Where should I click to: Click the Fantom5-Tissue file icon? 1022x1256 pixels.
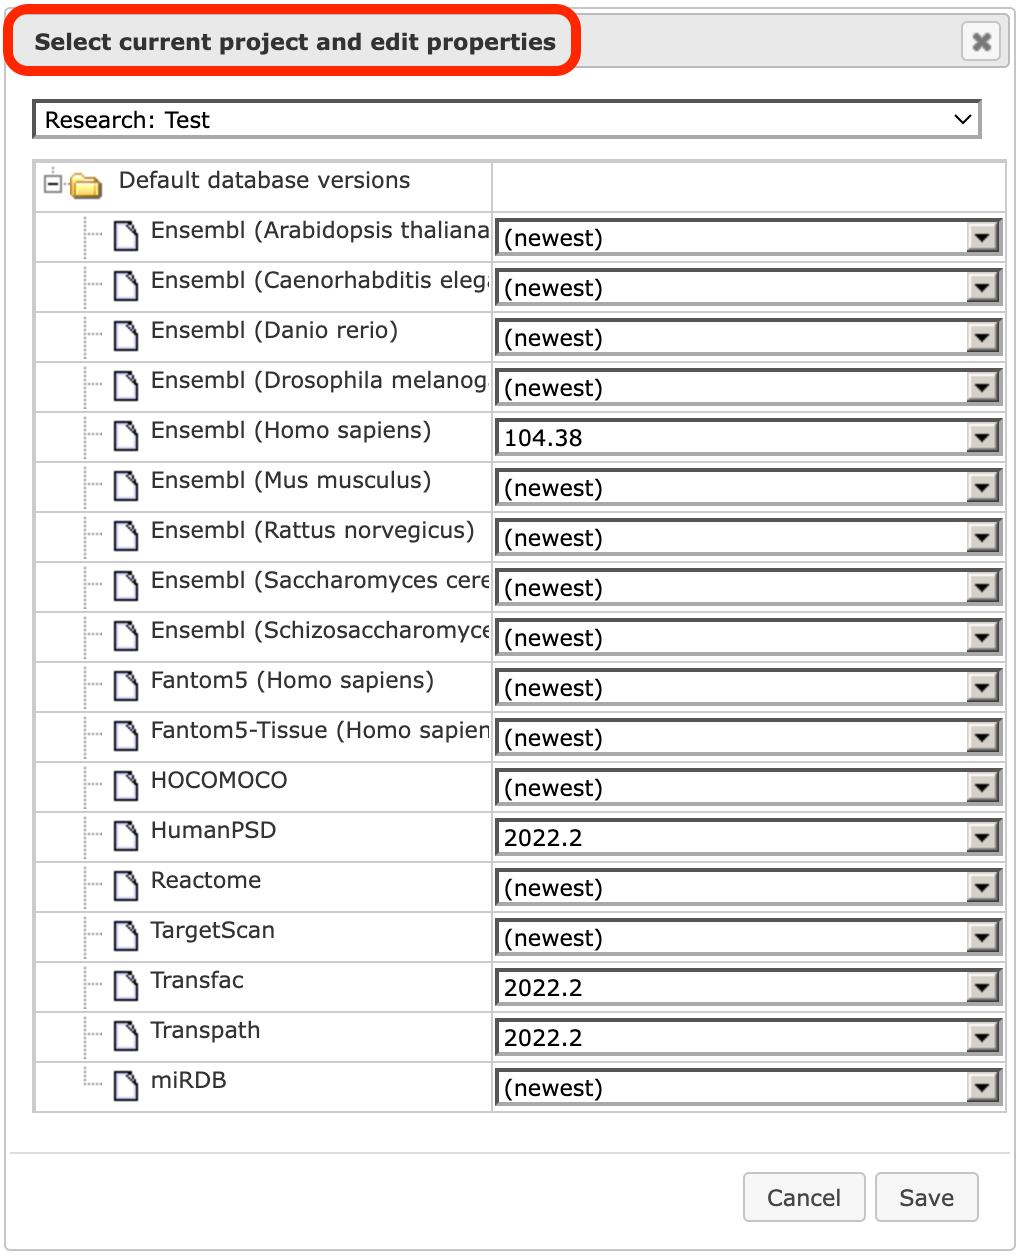point(126,736)
